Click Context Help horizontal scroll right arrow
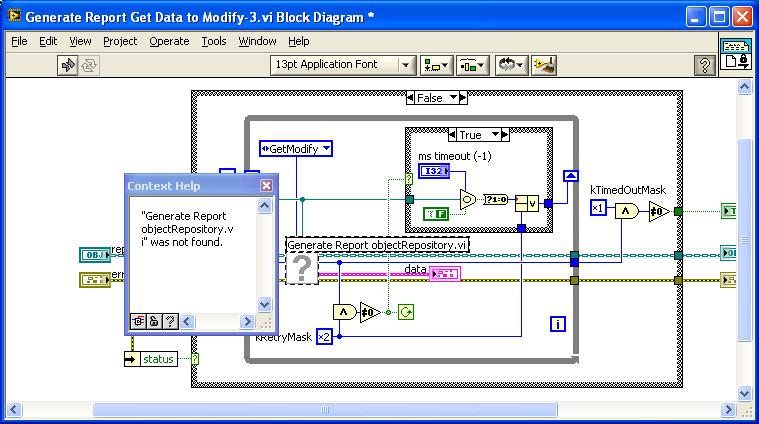This screenshot has height=424, width=759. (247, 321)
